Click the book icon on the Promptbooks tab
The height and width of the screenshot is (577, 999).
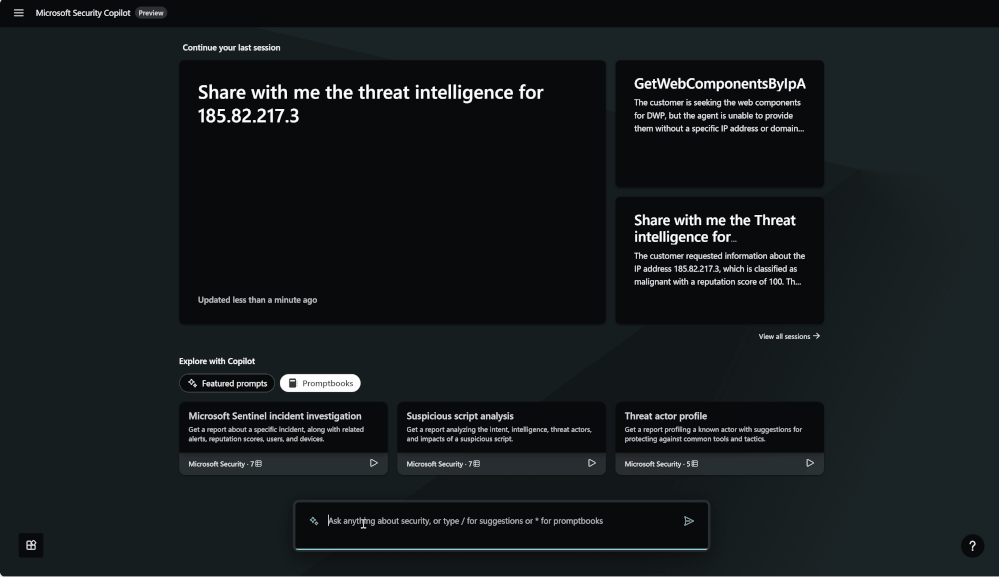click(x=292, y=383)
